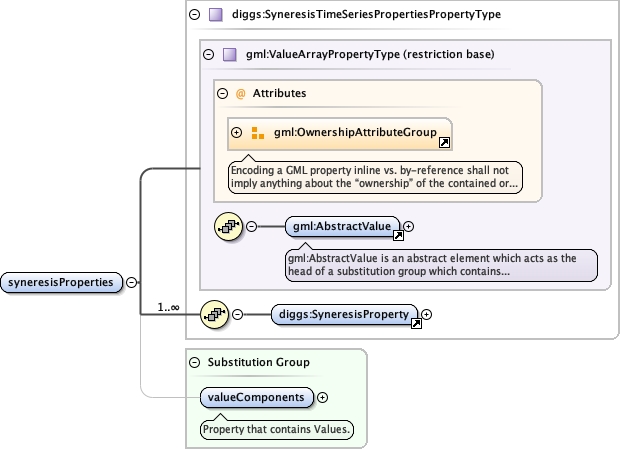The image size is (621, 450).
Task: Click the purple type icon beside diggs:SyneresisTimeSeriesPropertiesPropertyType
Action: click(x=215, y=15)
